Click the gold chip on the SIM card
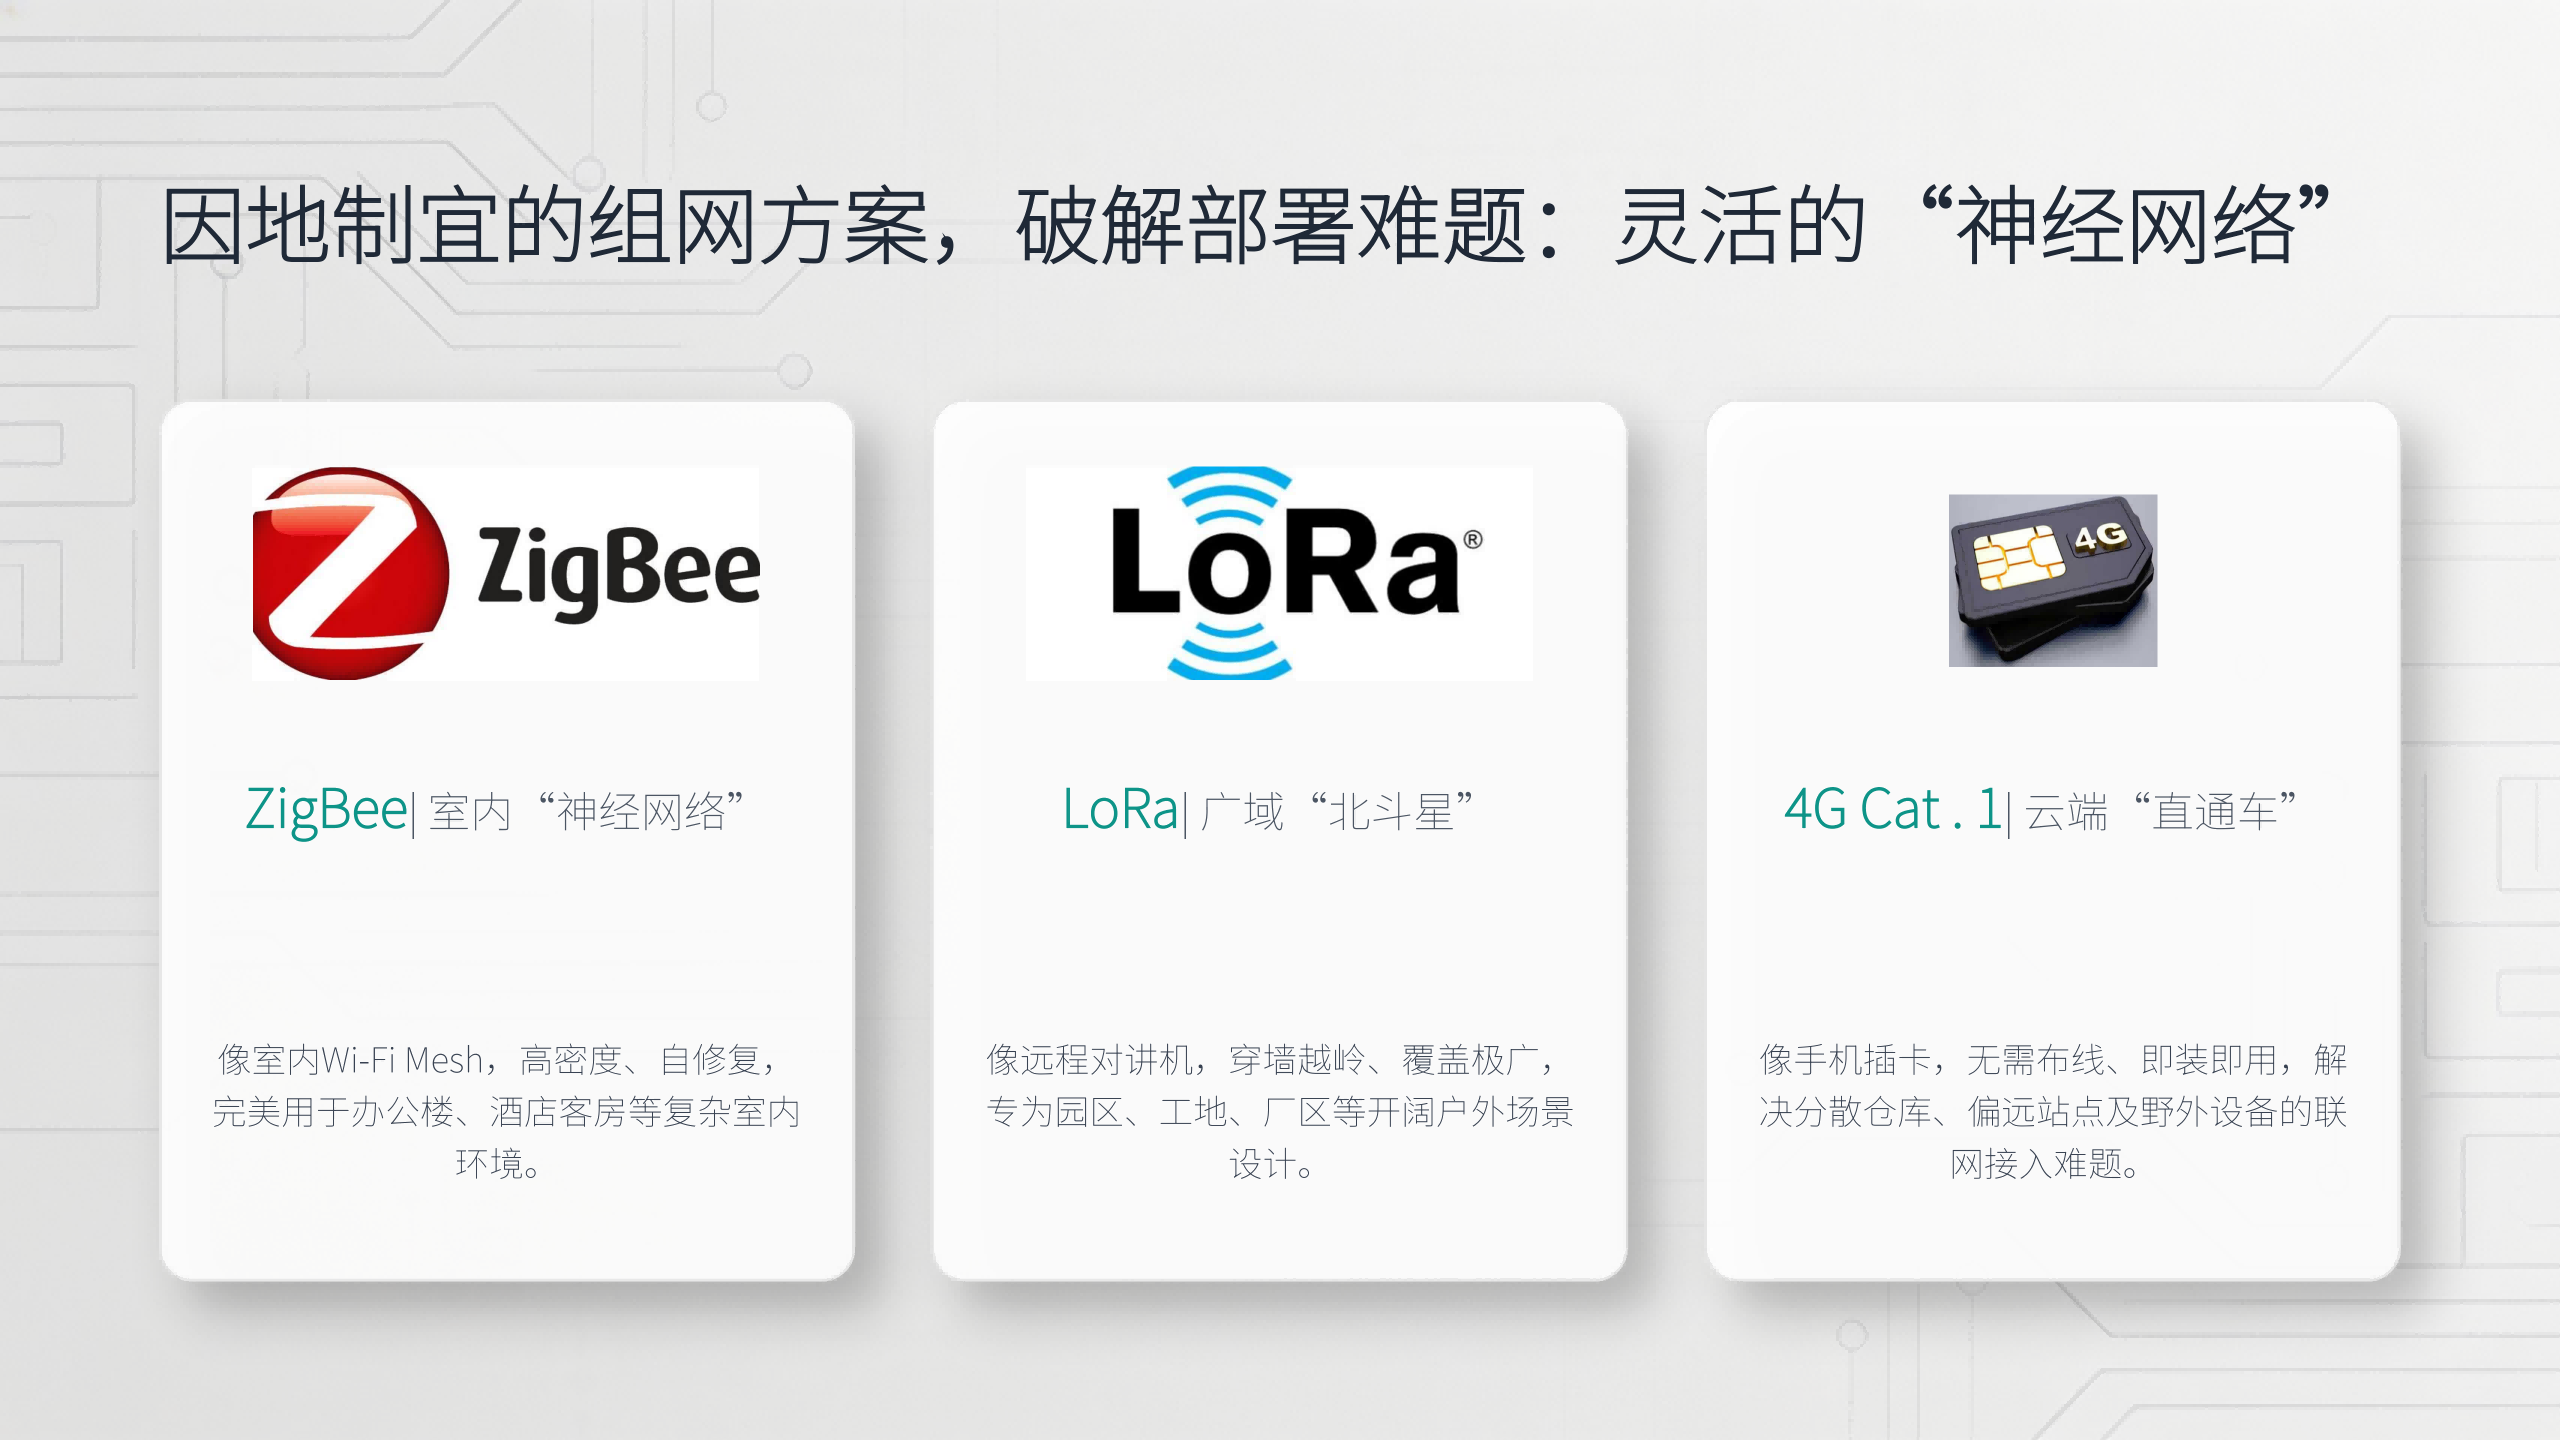This screenshot has height=1440, width=2560. click(x=2018, y=560)
